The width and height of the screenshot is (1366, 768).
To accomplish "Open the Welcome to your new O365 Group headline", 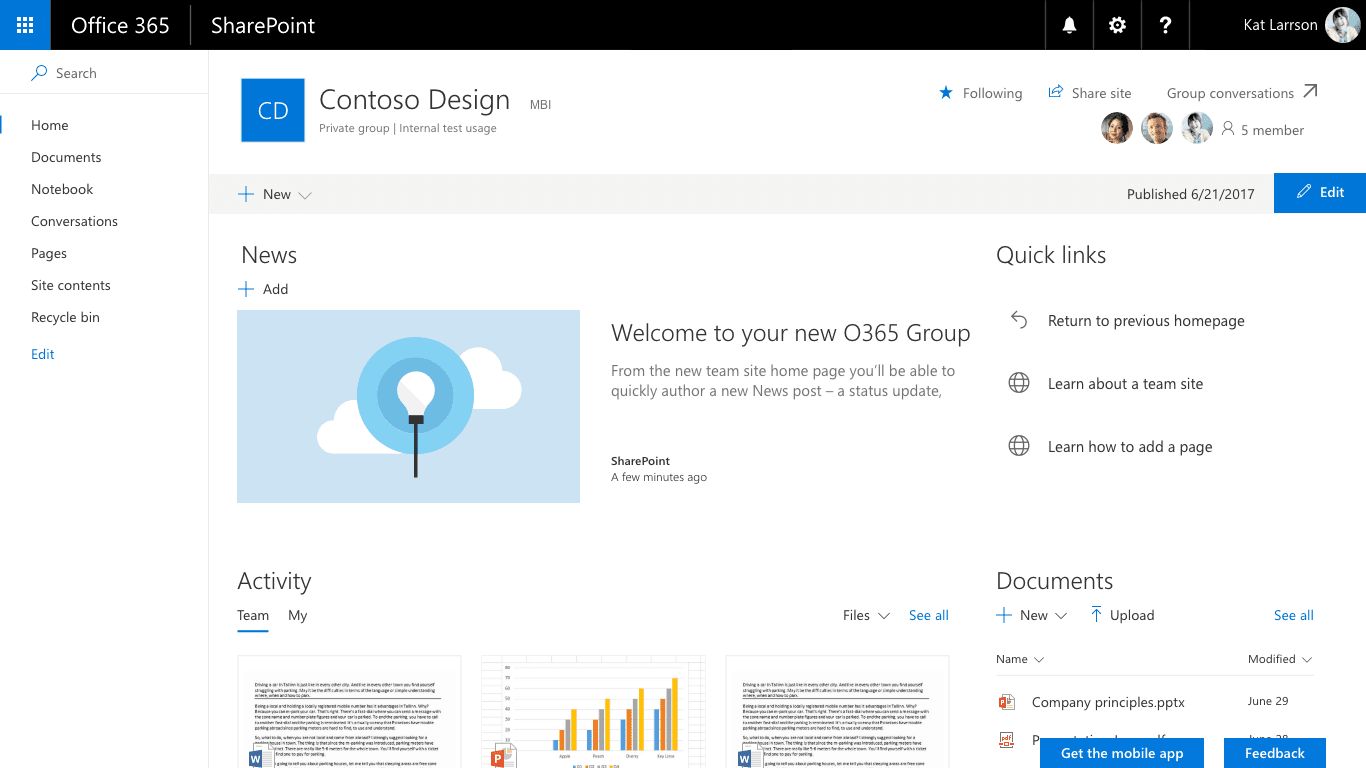I will click(x=791, y=333).
